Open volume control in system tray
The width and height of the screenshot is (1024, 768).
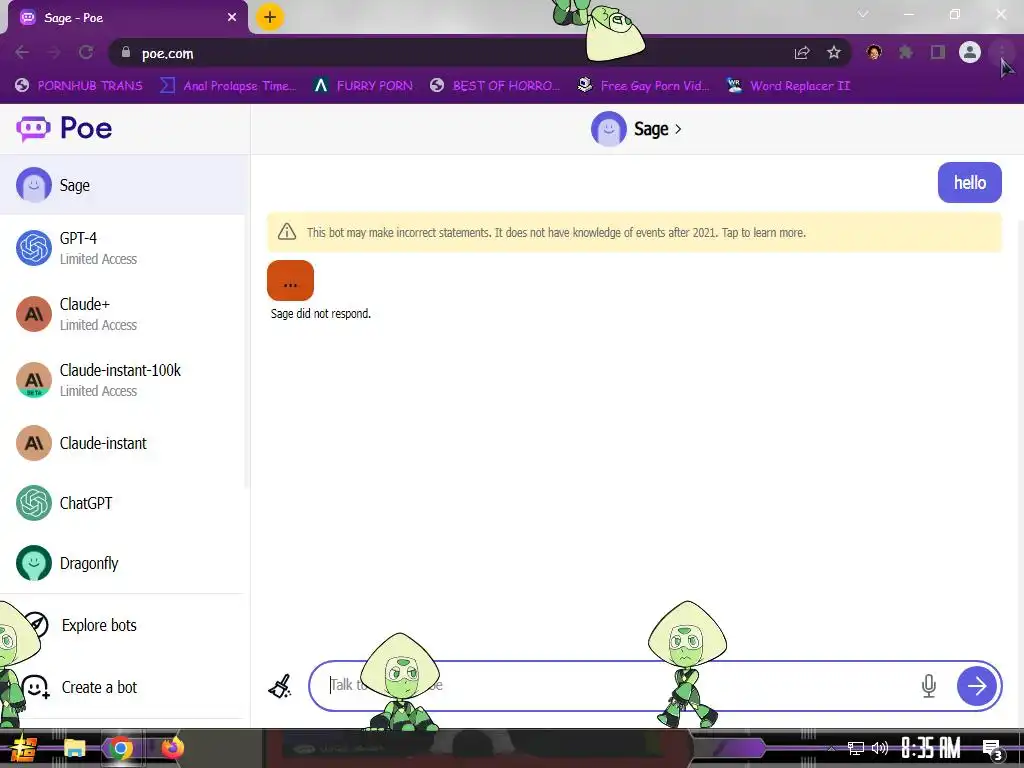tap(880, 748)
